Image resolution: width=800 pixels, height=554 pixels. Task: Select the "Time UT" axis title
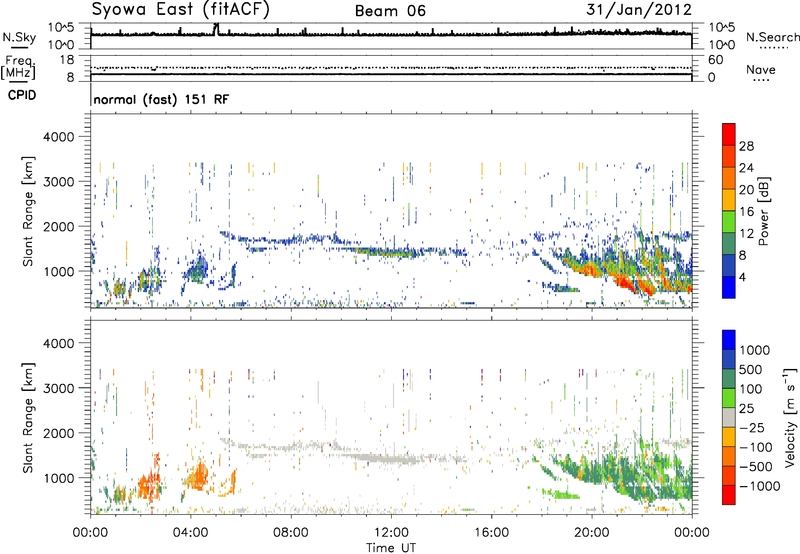pyautogui.click(x=391, y=548)
